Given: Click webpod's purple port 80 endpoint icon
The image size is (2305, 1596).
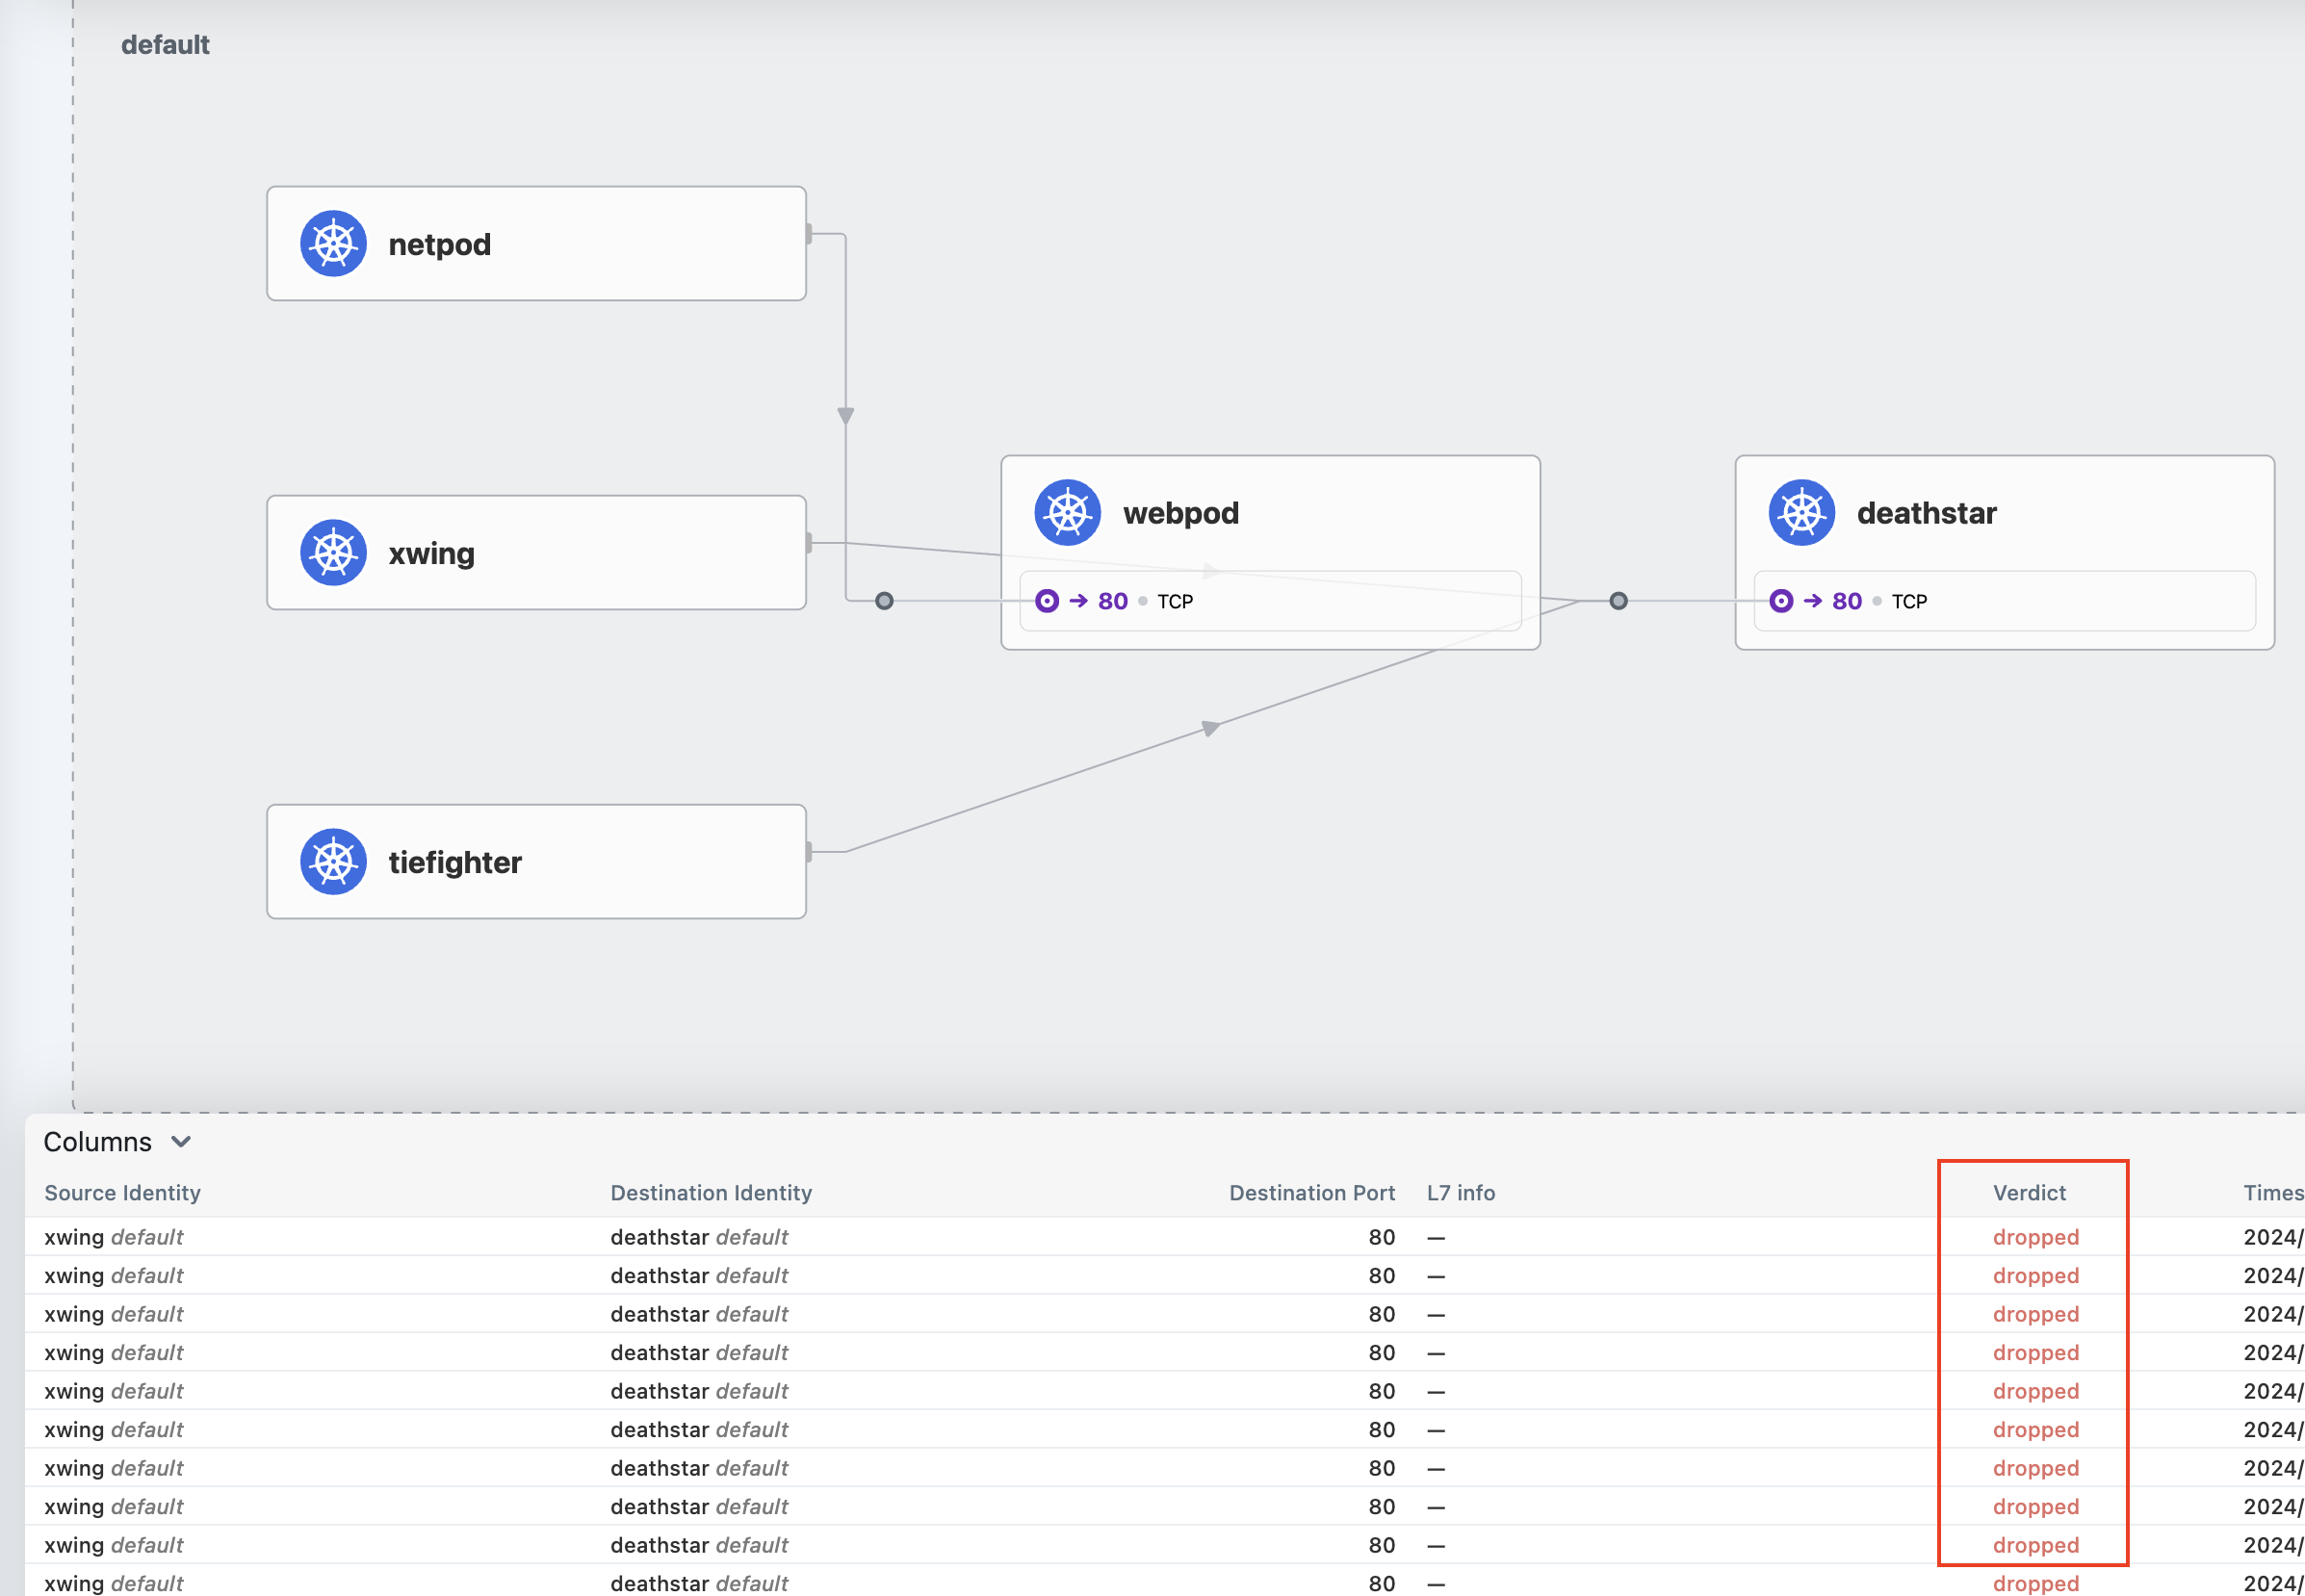Looking at the screenshot, I should click(x=1046, y=601).
